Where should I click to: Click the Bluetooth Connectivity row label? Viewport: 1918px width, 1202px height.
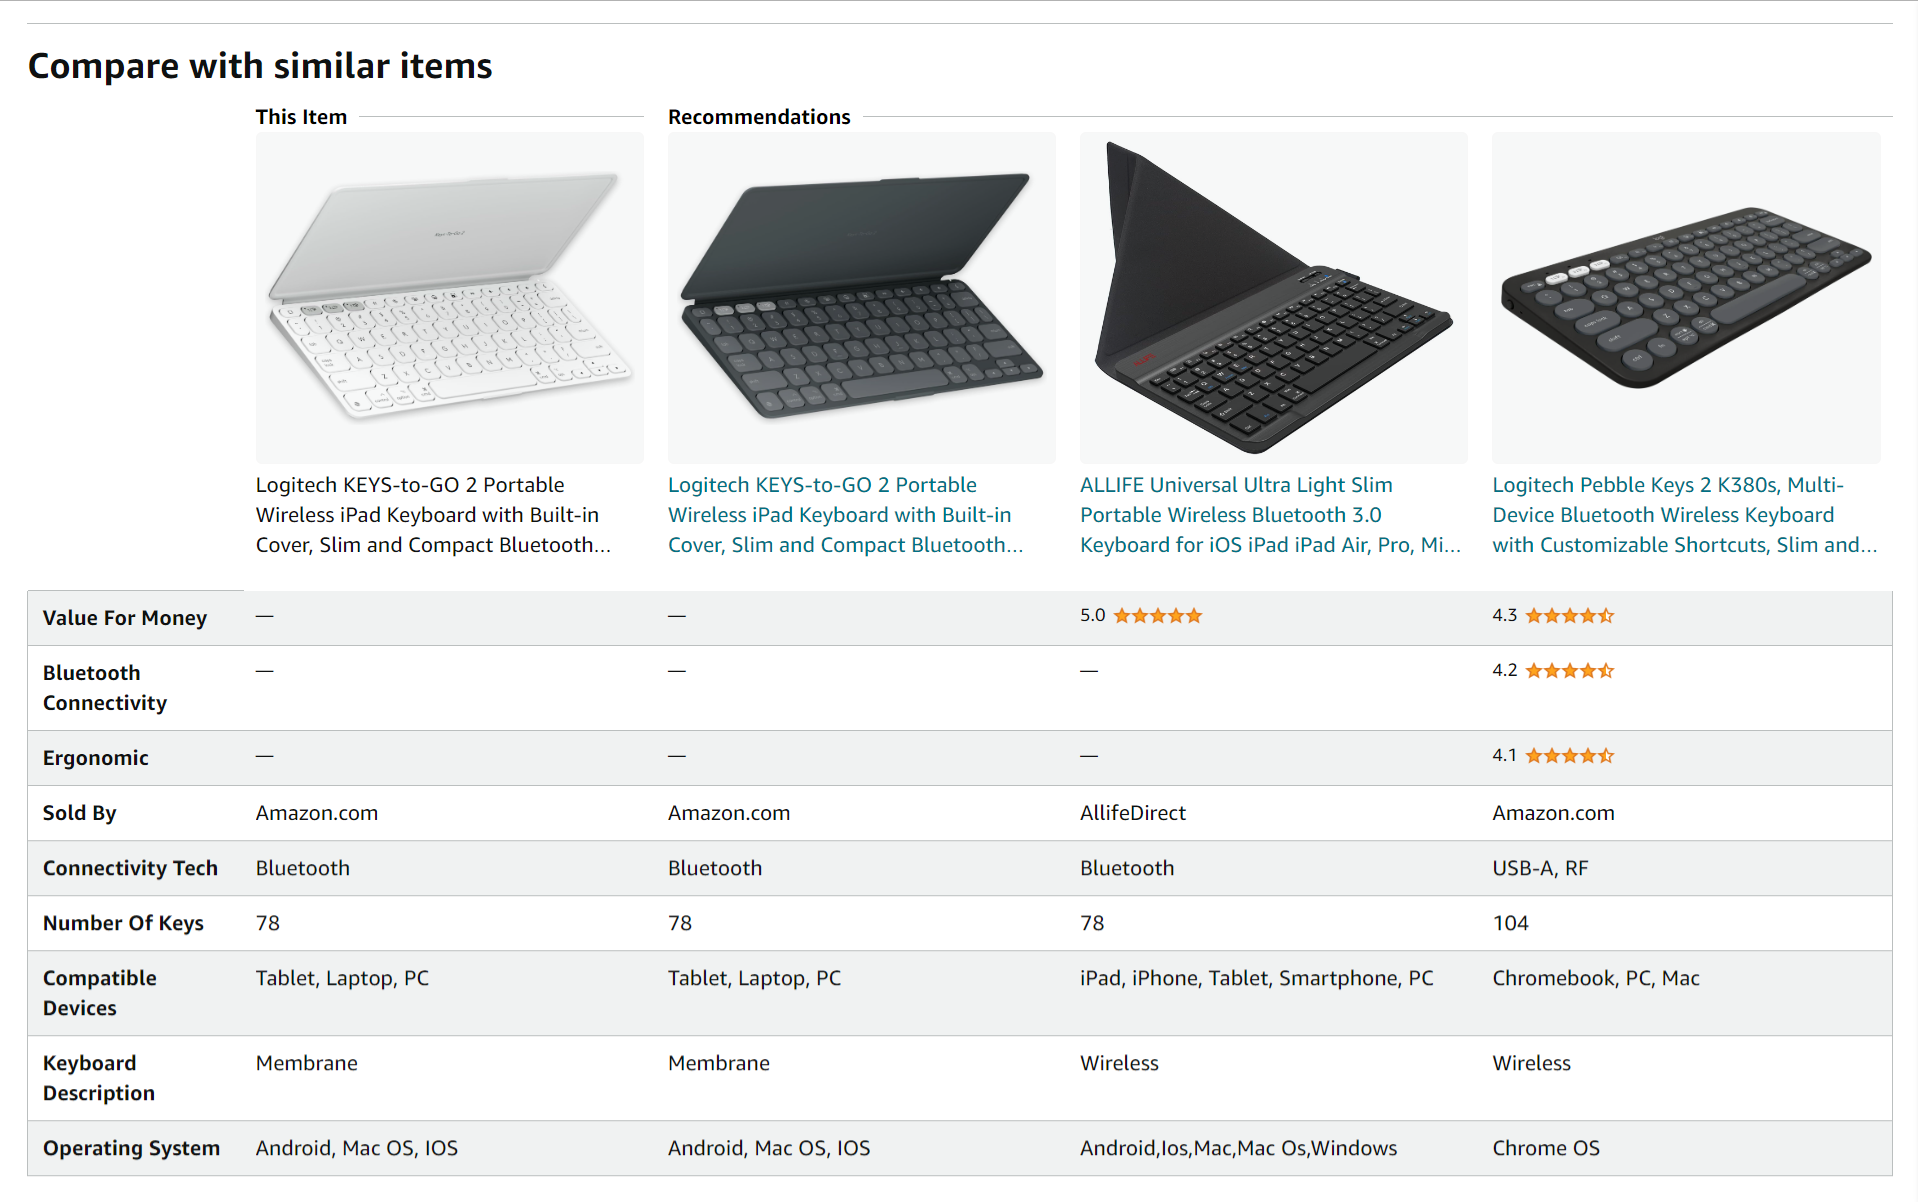pyautogui.click(x=104, y=688)
